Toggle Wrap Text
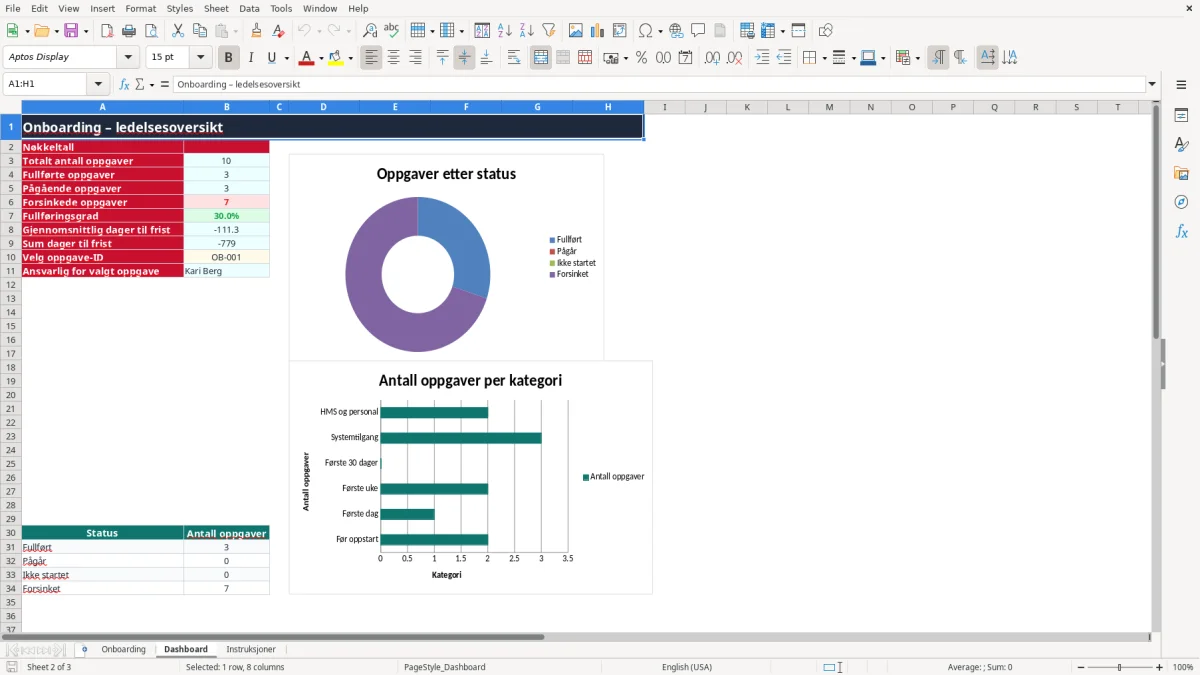Screen dimensions: 1200x675 (x=514, y=58)
